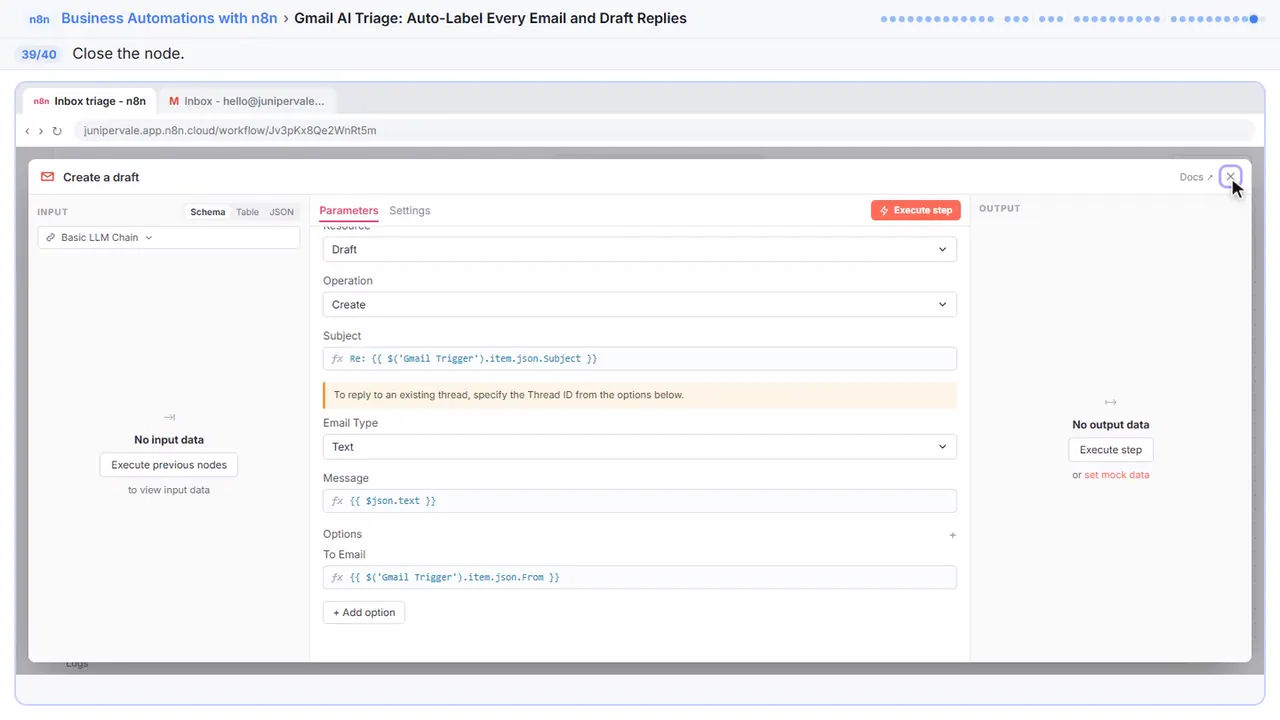Open Business Automations with n8n breadcrumb

coord(169,18)
